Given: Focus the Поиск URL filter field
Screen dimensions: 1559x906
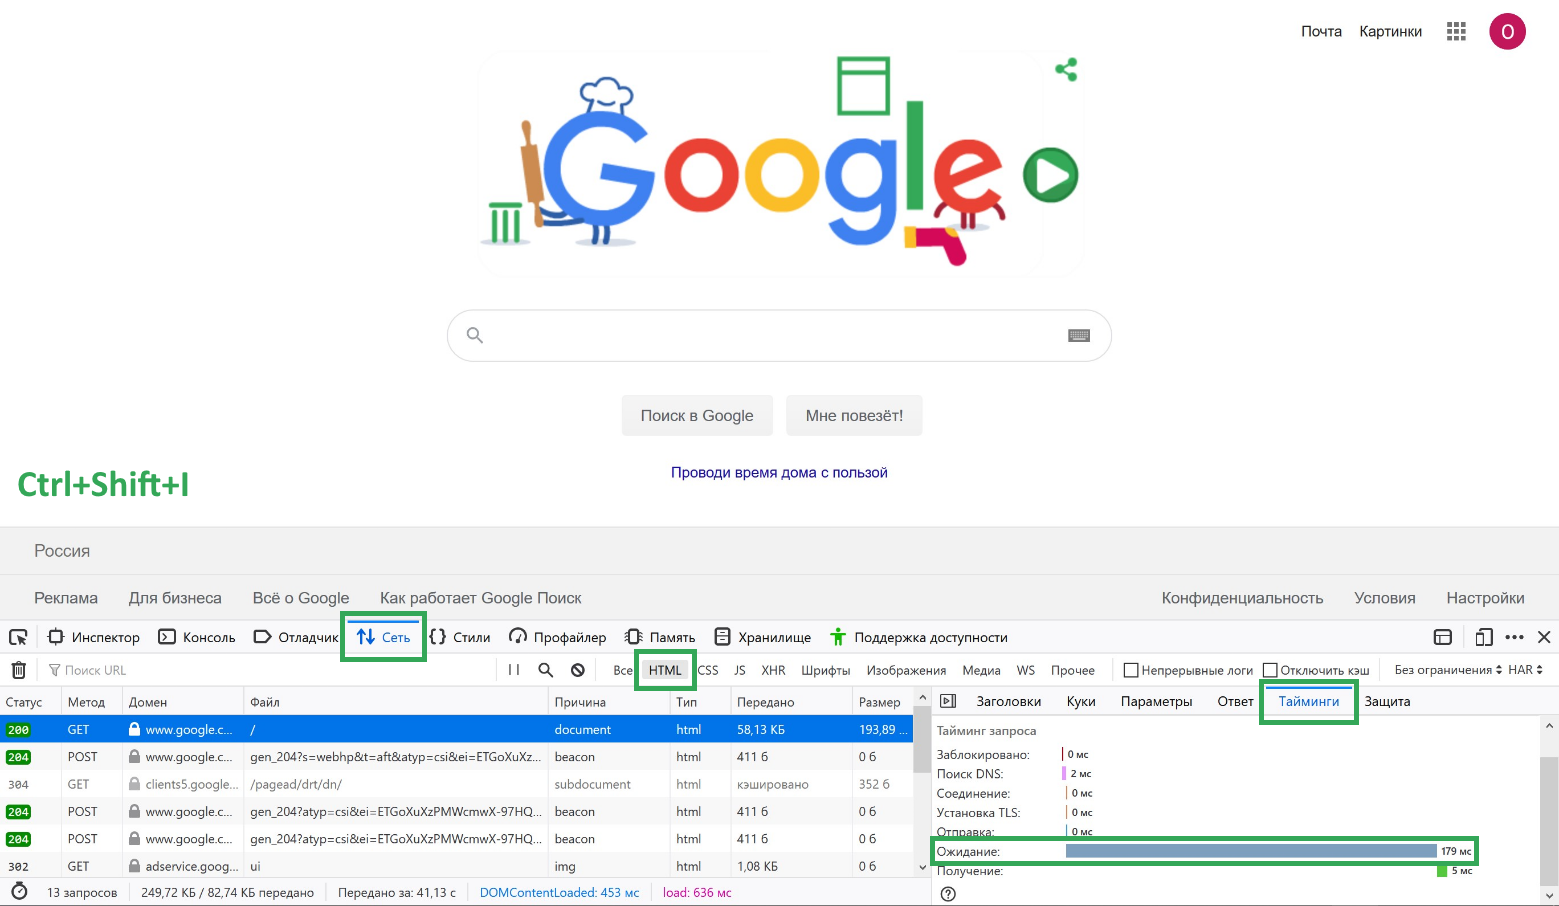Looking at the screenshot, I should (270, 670).
